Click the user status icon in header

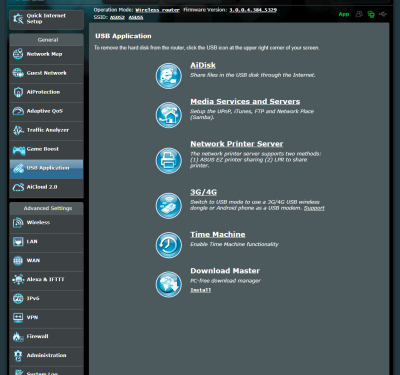(x=359, y=14)
